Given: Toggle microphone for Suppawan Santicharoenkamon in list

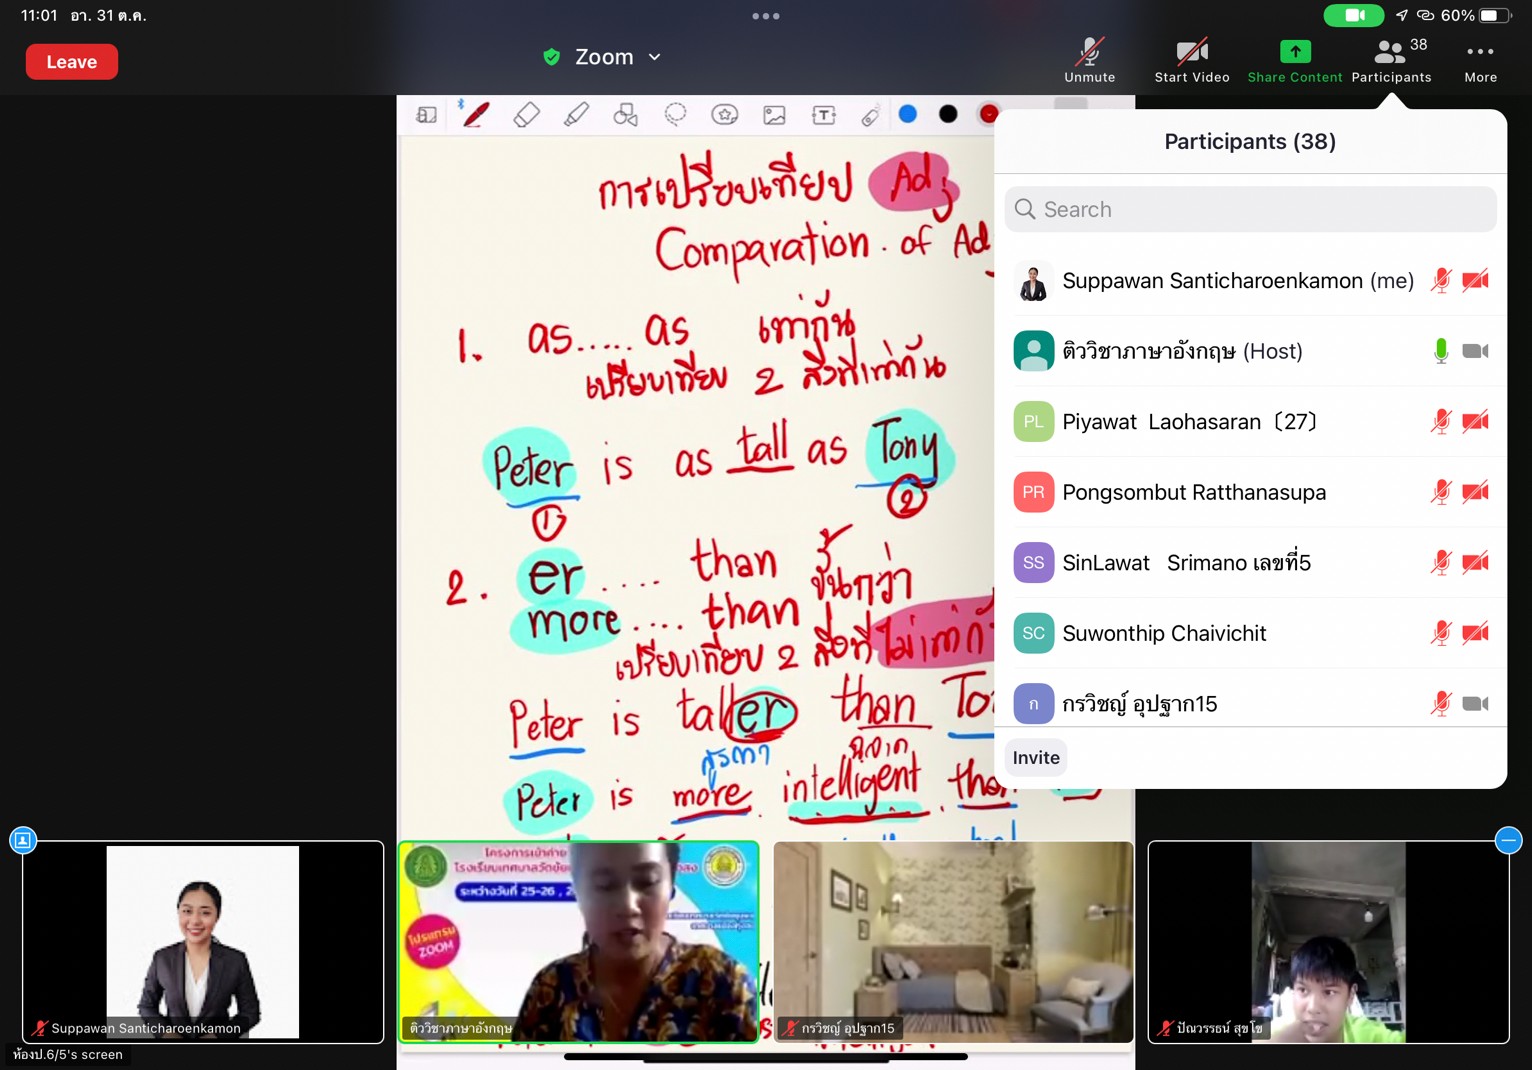Looking at the screenshot, I should coord(1440,281).
